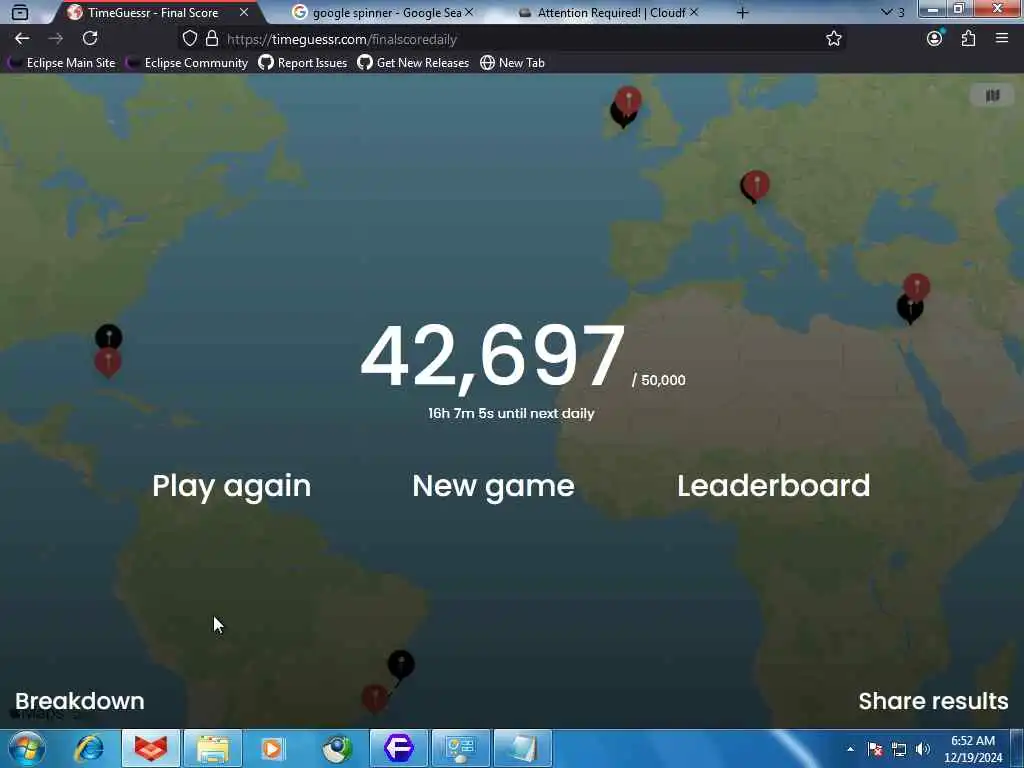Viewport: 1024px width, 768px height.
Task: Click the red pin over northern Italy
Action: coord(756,184)
